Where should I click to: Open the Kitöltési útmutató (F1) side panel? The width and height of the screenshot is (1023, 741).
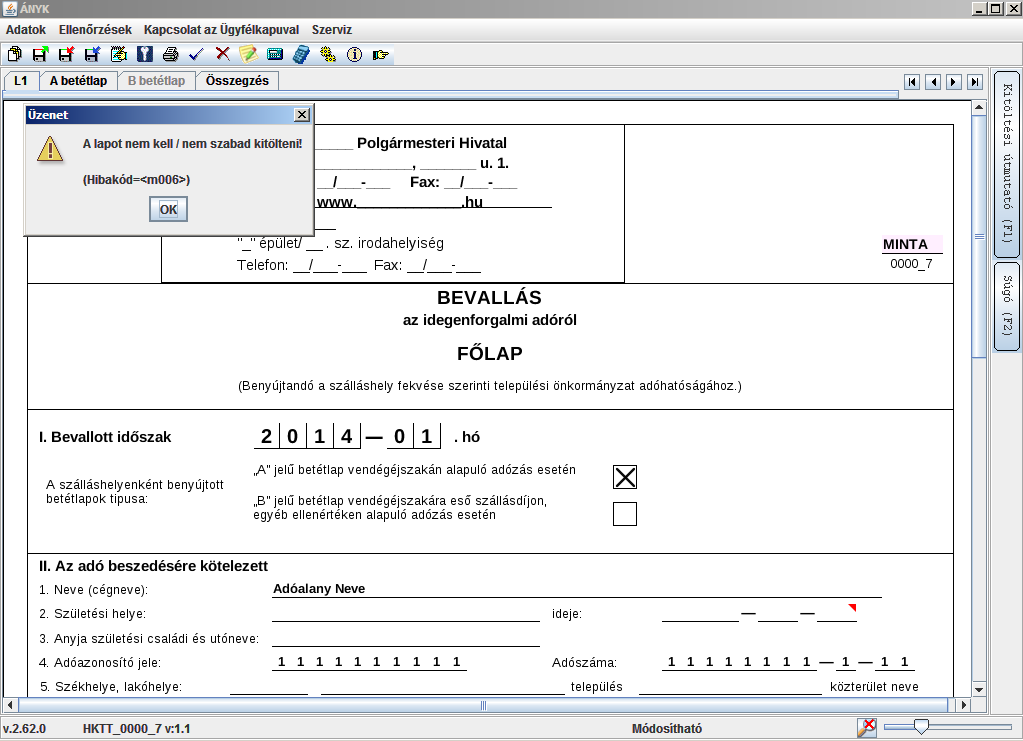(1007, 163)
